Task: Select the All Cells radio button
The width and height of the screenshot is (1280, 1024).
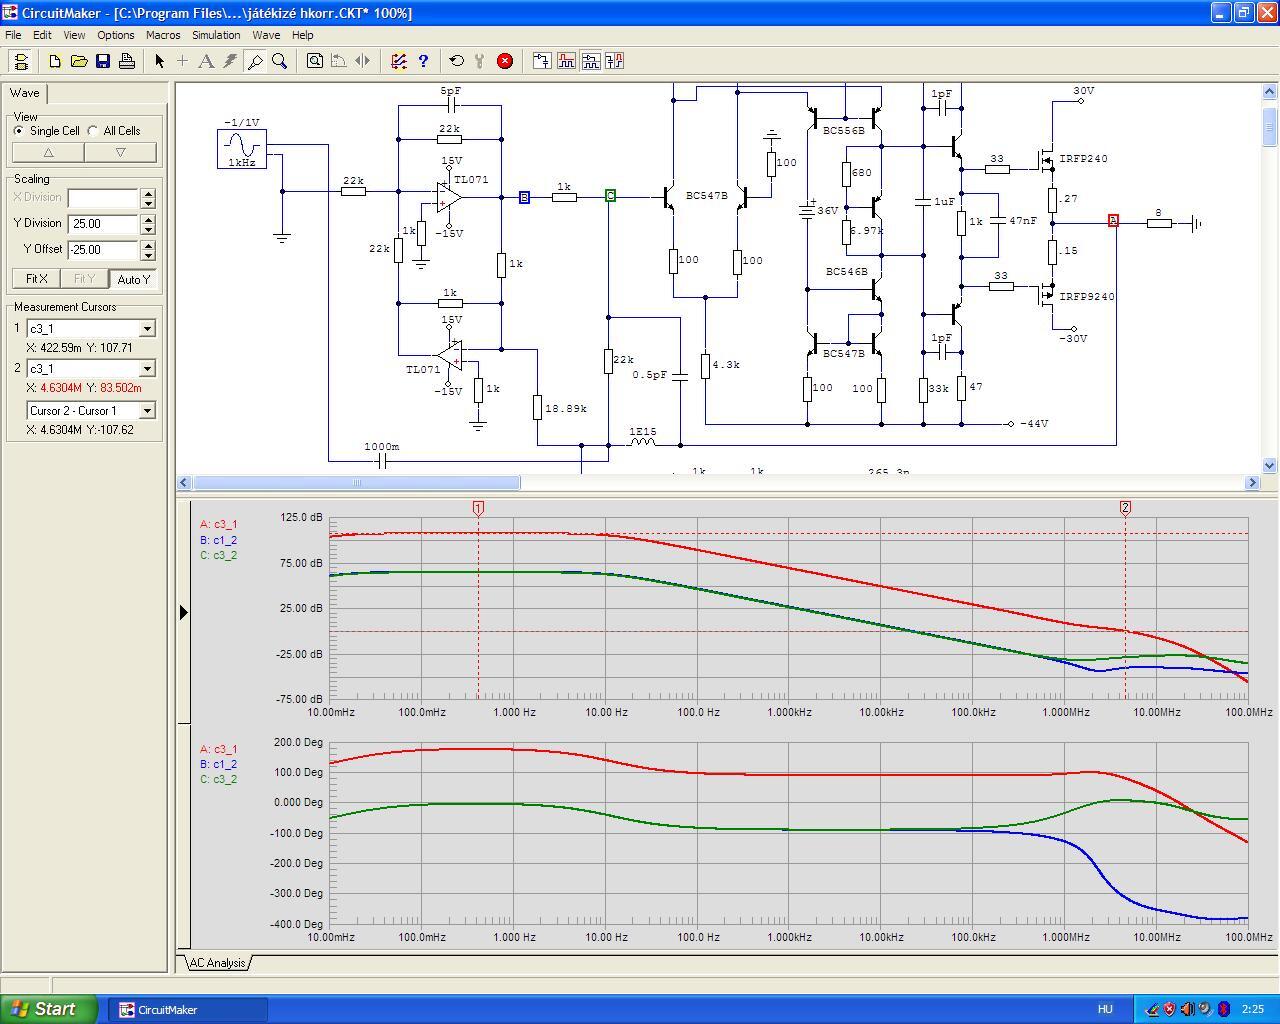Action: pos(93,131)
